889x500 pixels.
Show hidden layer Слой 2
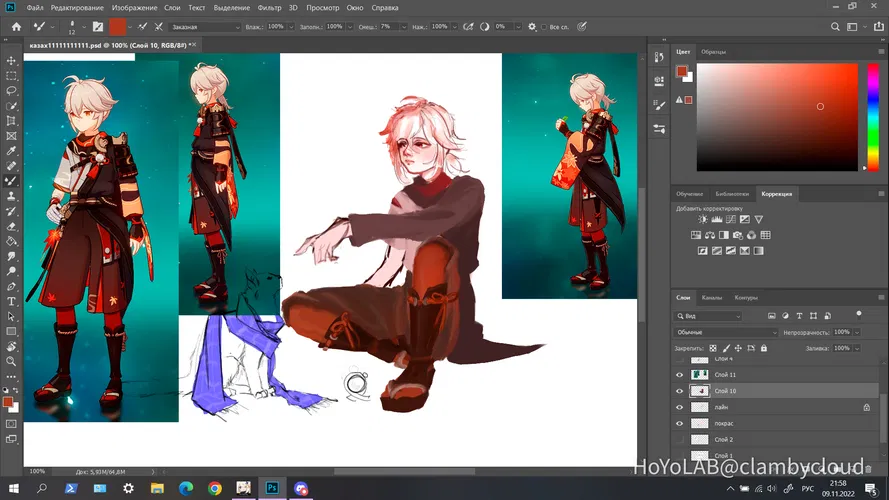680,440
